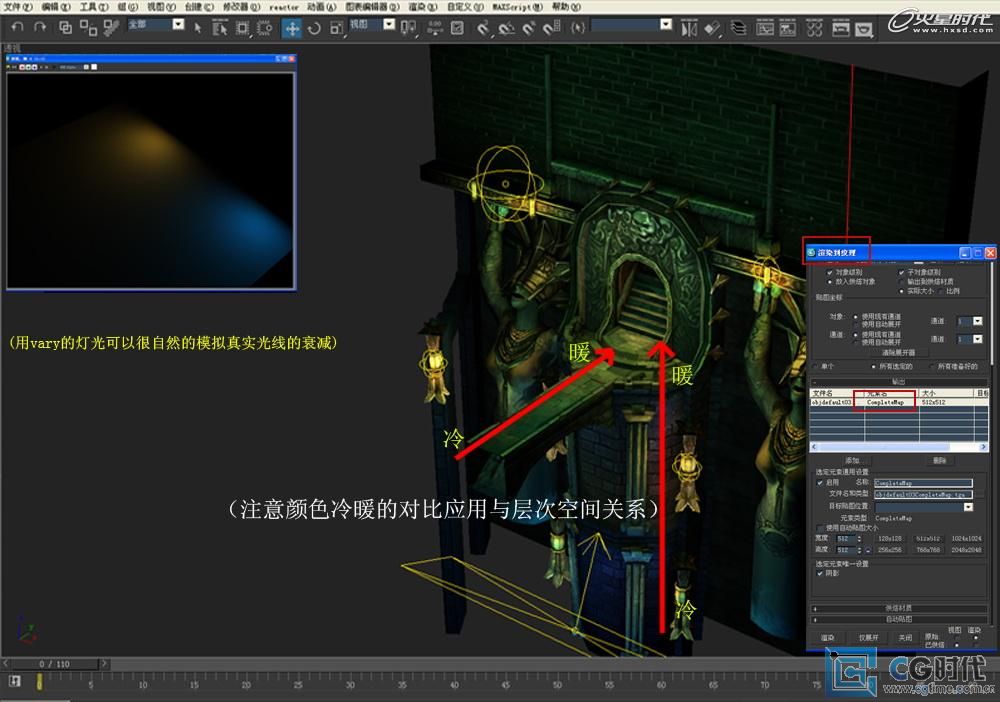
Task: Click the 1024x1024 size preset button
Action: (x=966, y=539)
